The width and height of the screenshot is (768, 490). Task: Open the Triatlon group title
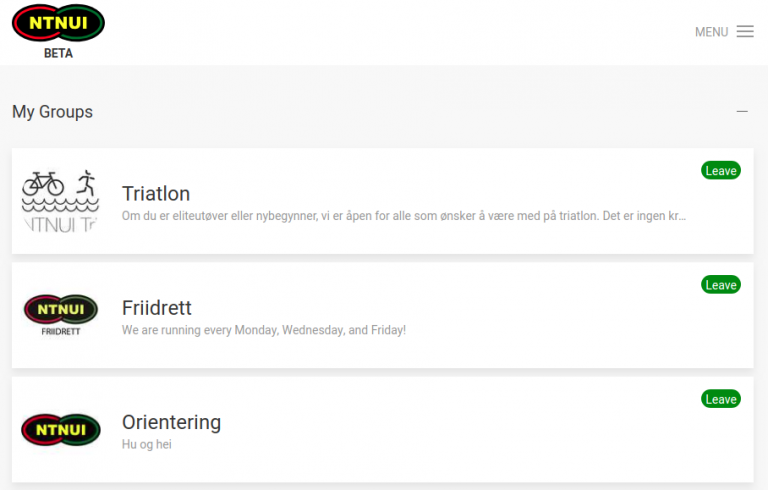(156, 194)
